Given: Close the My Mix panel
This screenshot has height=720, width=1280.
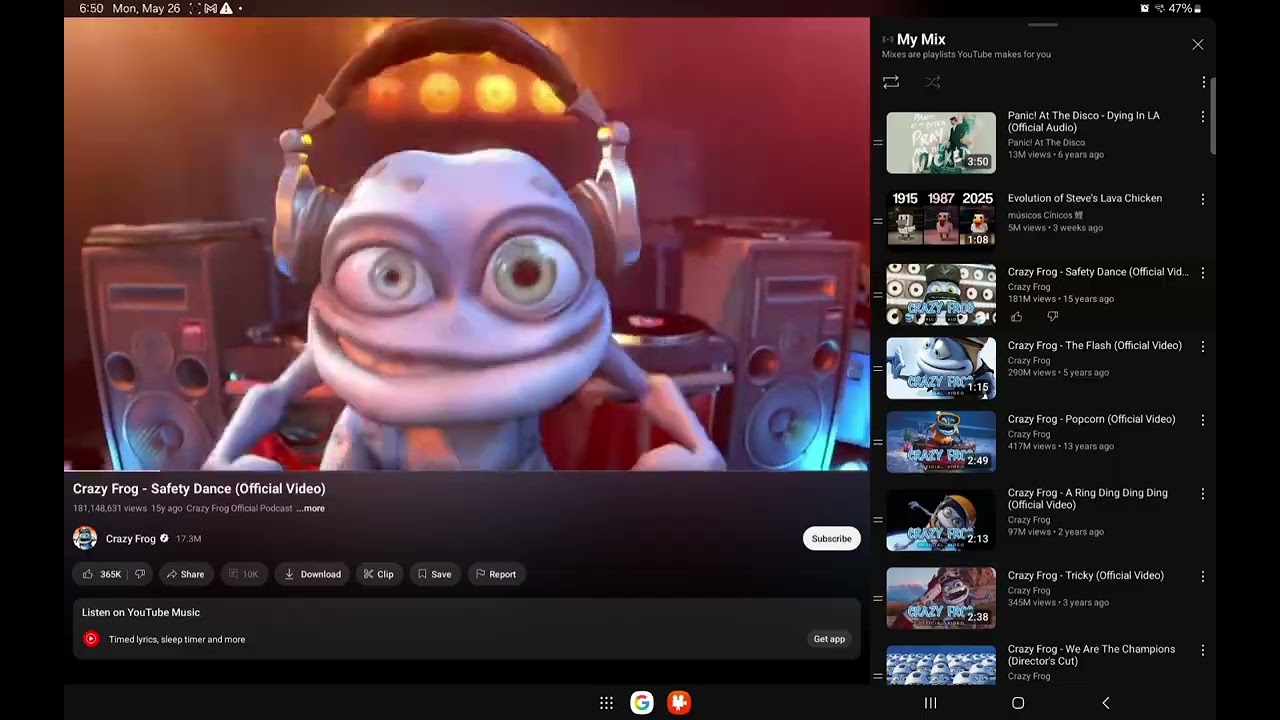Looking at the screenshot, I should [1197, 45].
